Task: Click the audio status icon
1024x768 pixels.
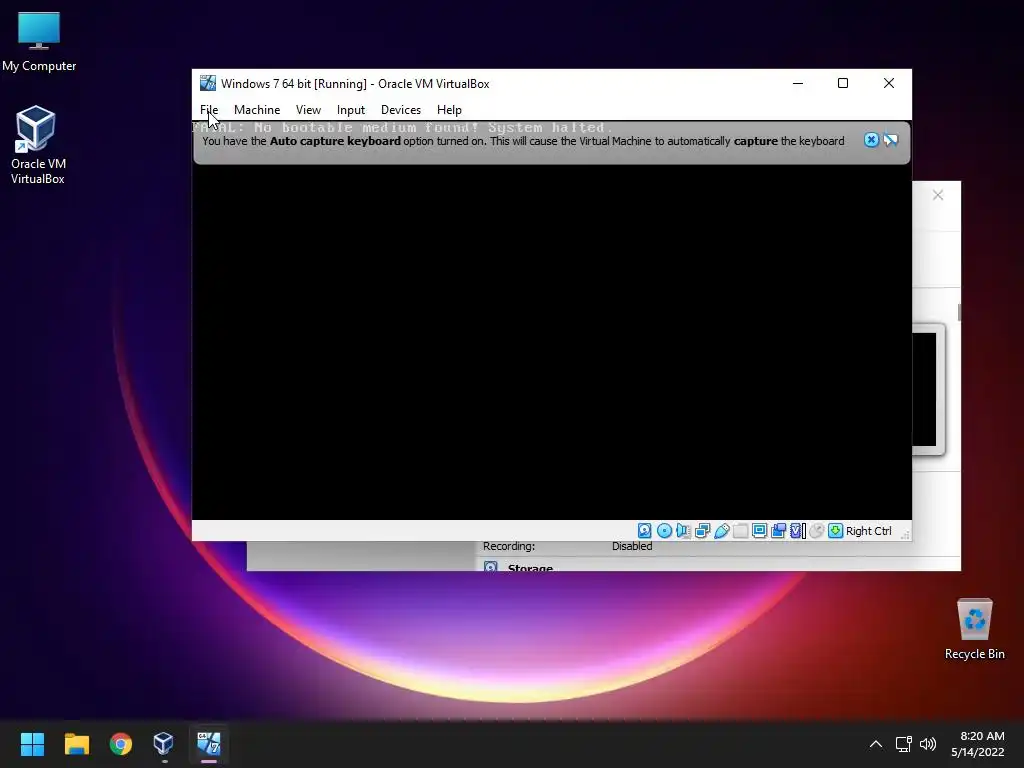Action: tap(683, 531)
